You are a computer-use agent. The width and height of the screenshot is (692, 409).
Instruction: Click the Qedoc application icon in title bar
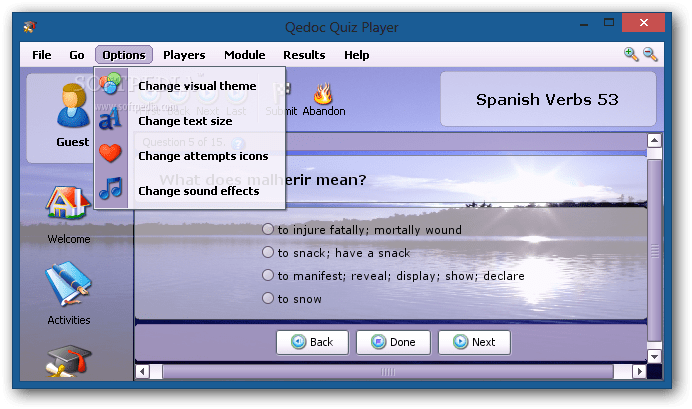[x=30, y=27]
